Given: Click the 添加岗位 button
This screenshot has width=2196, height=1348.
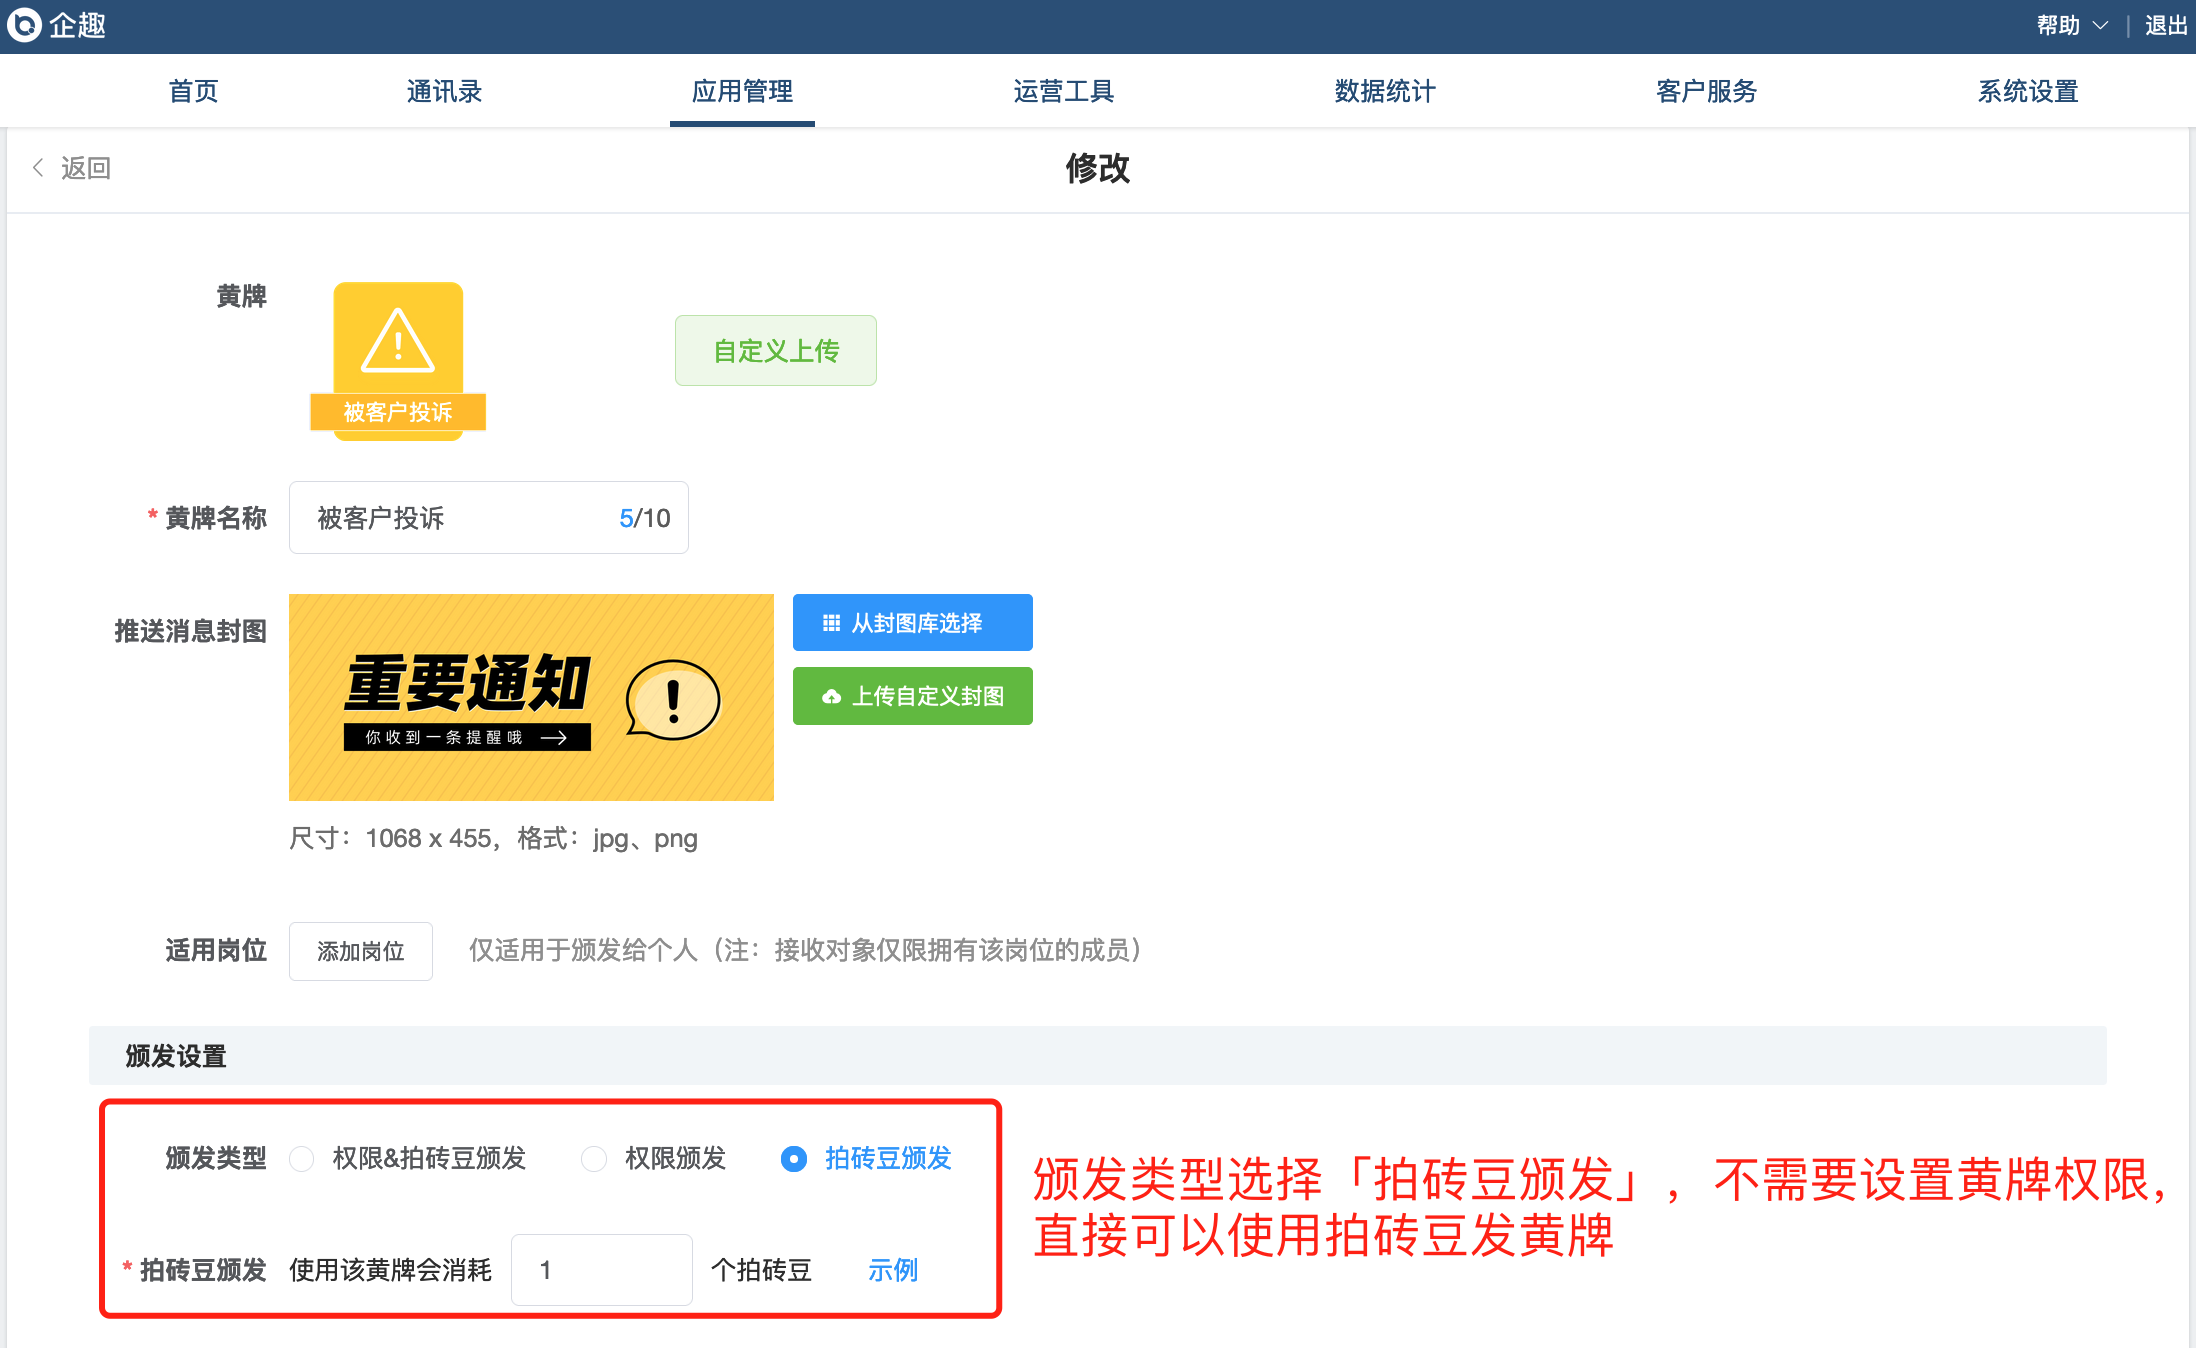Looking at the screenshot, I should tap(361, 951).
